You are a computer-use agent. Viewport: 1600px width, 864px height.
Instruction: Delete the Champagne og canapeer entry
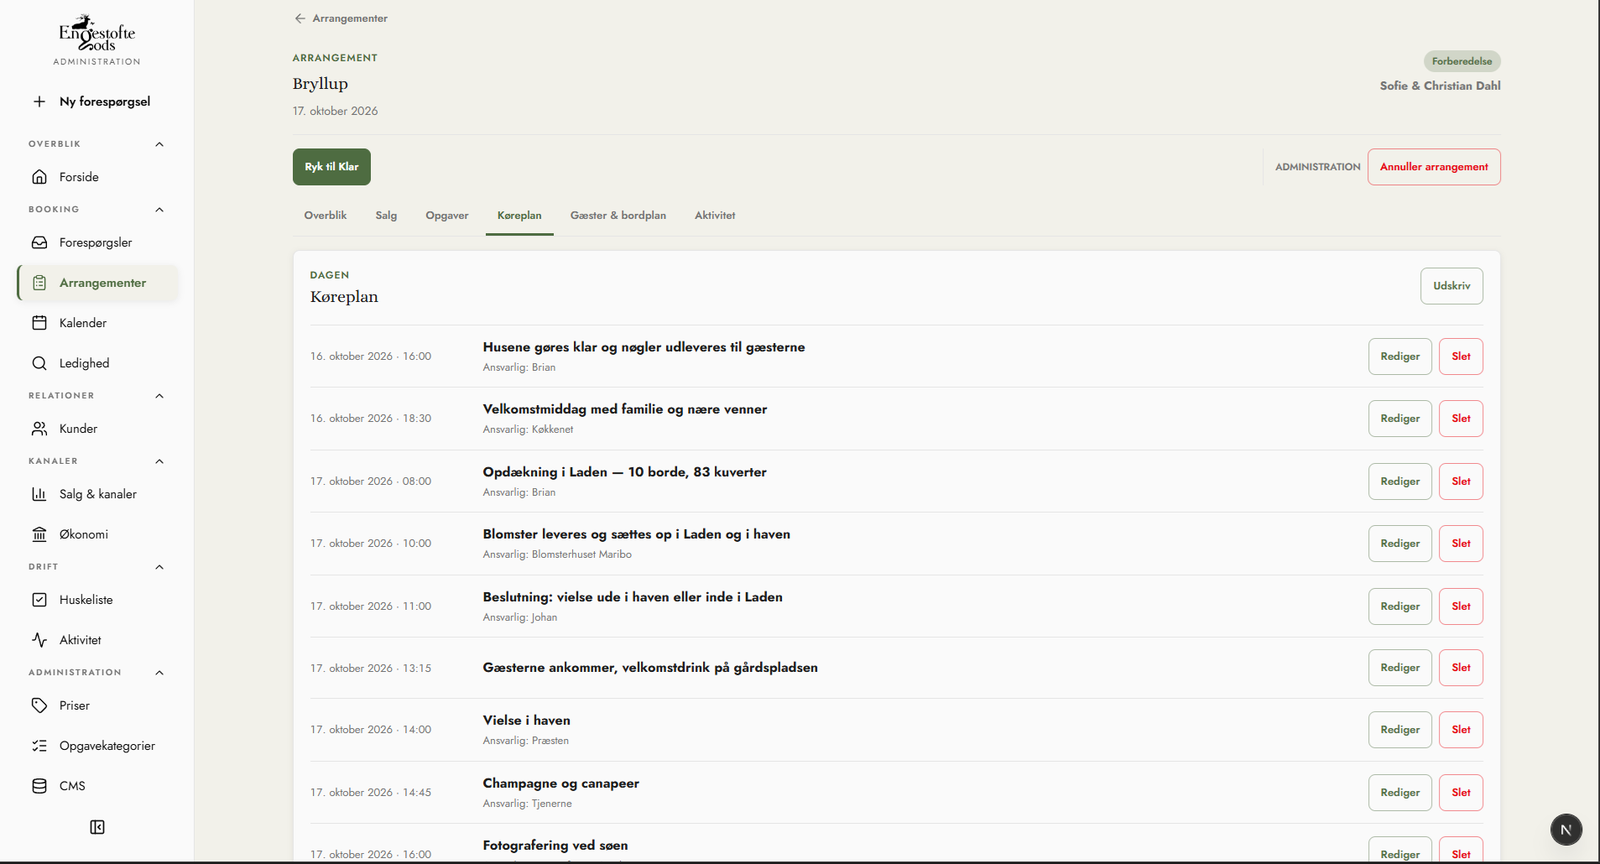(x=1461, y=792)
